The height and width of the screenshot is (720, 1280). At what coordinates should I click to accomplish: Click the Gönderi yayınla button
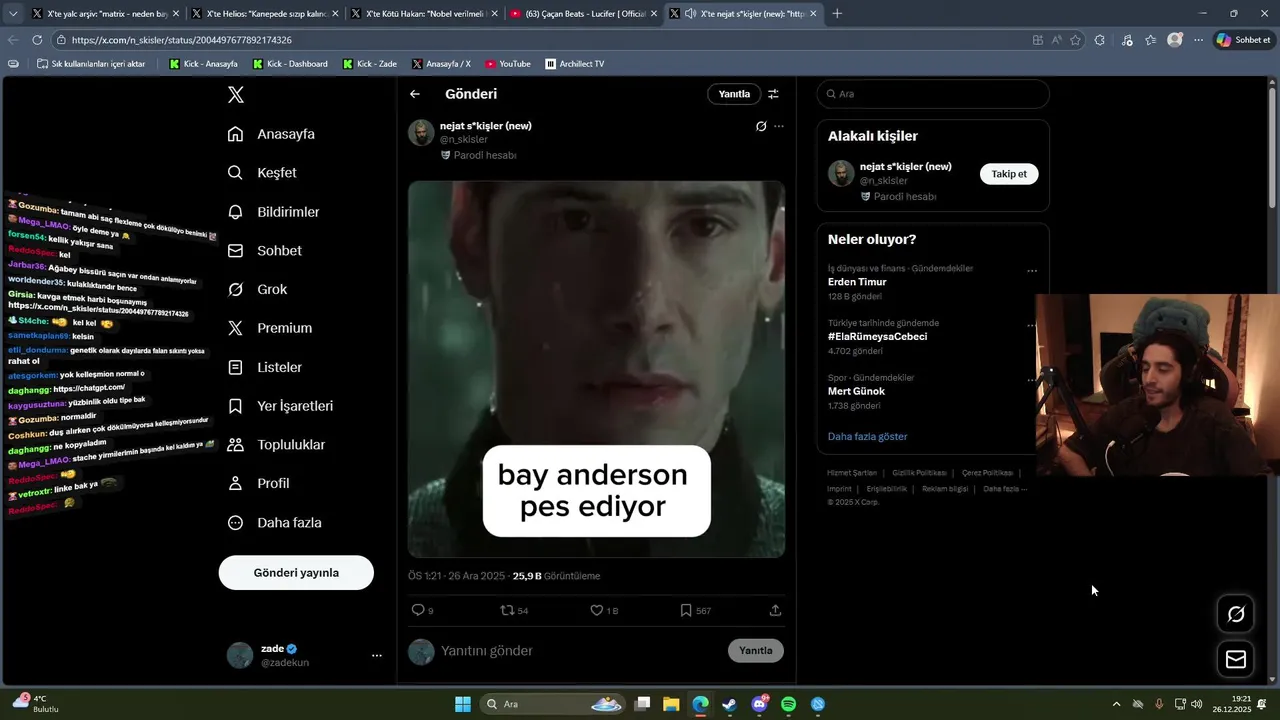tap(296, 573)
